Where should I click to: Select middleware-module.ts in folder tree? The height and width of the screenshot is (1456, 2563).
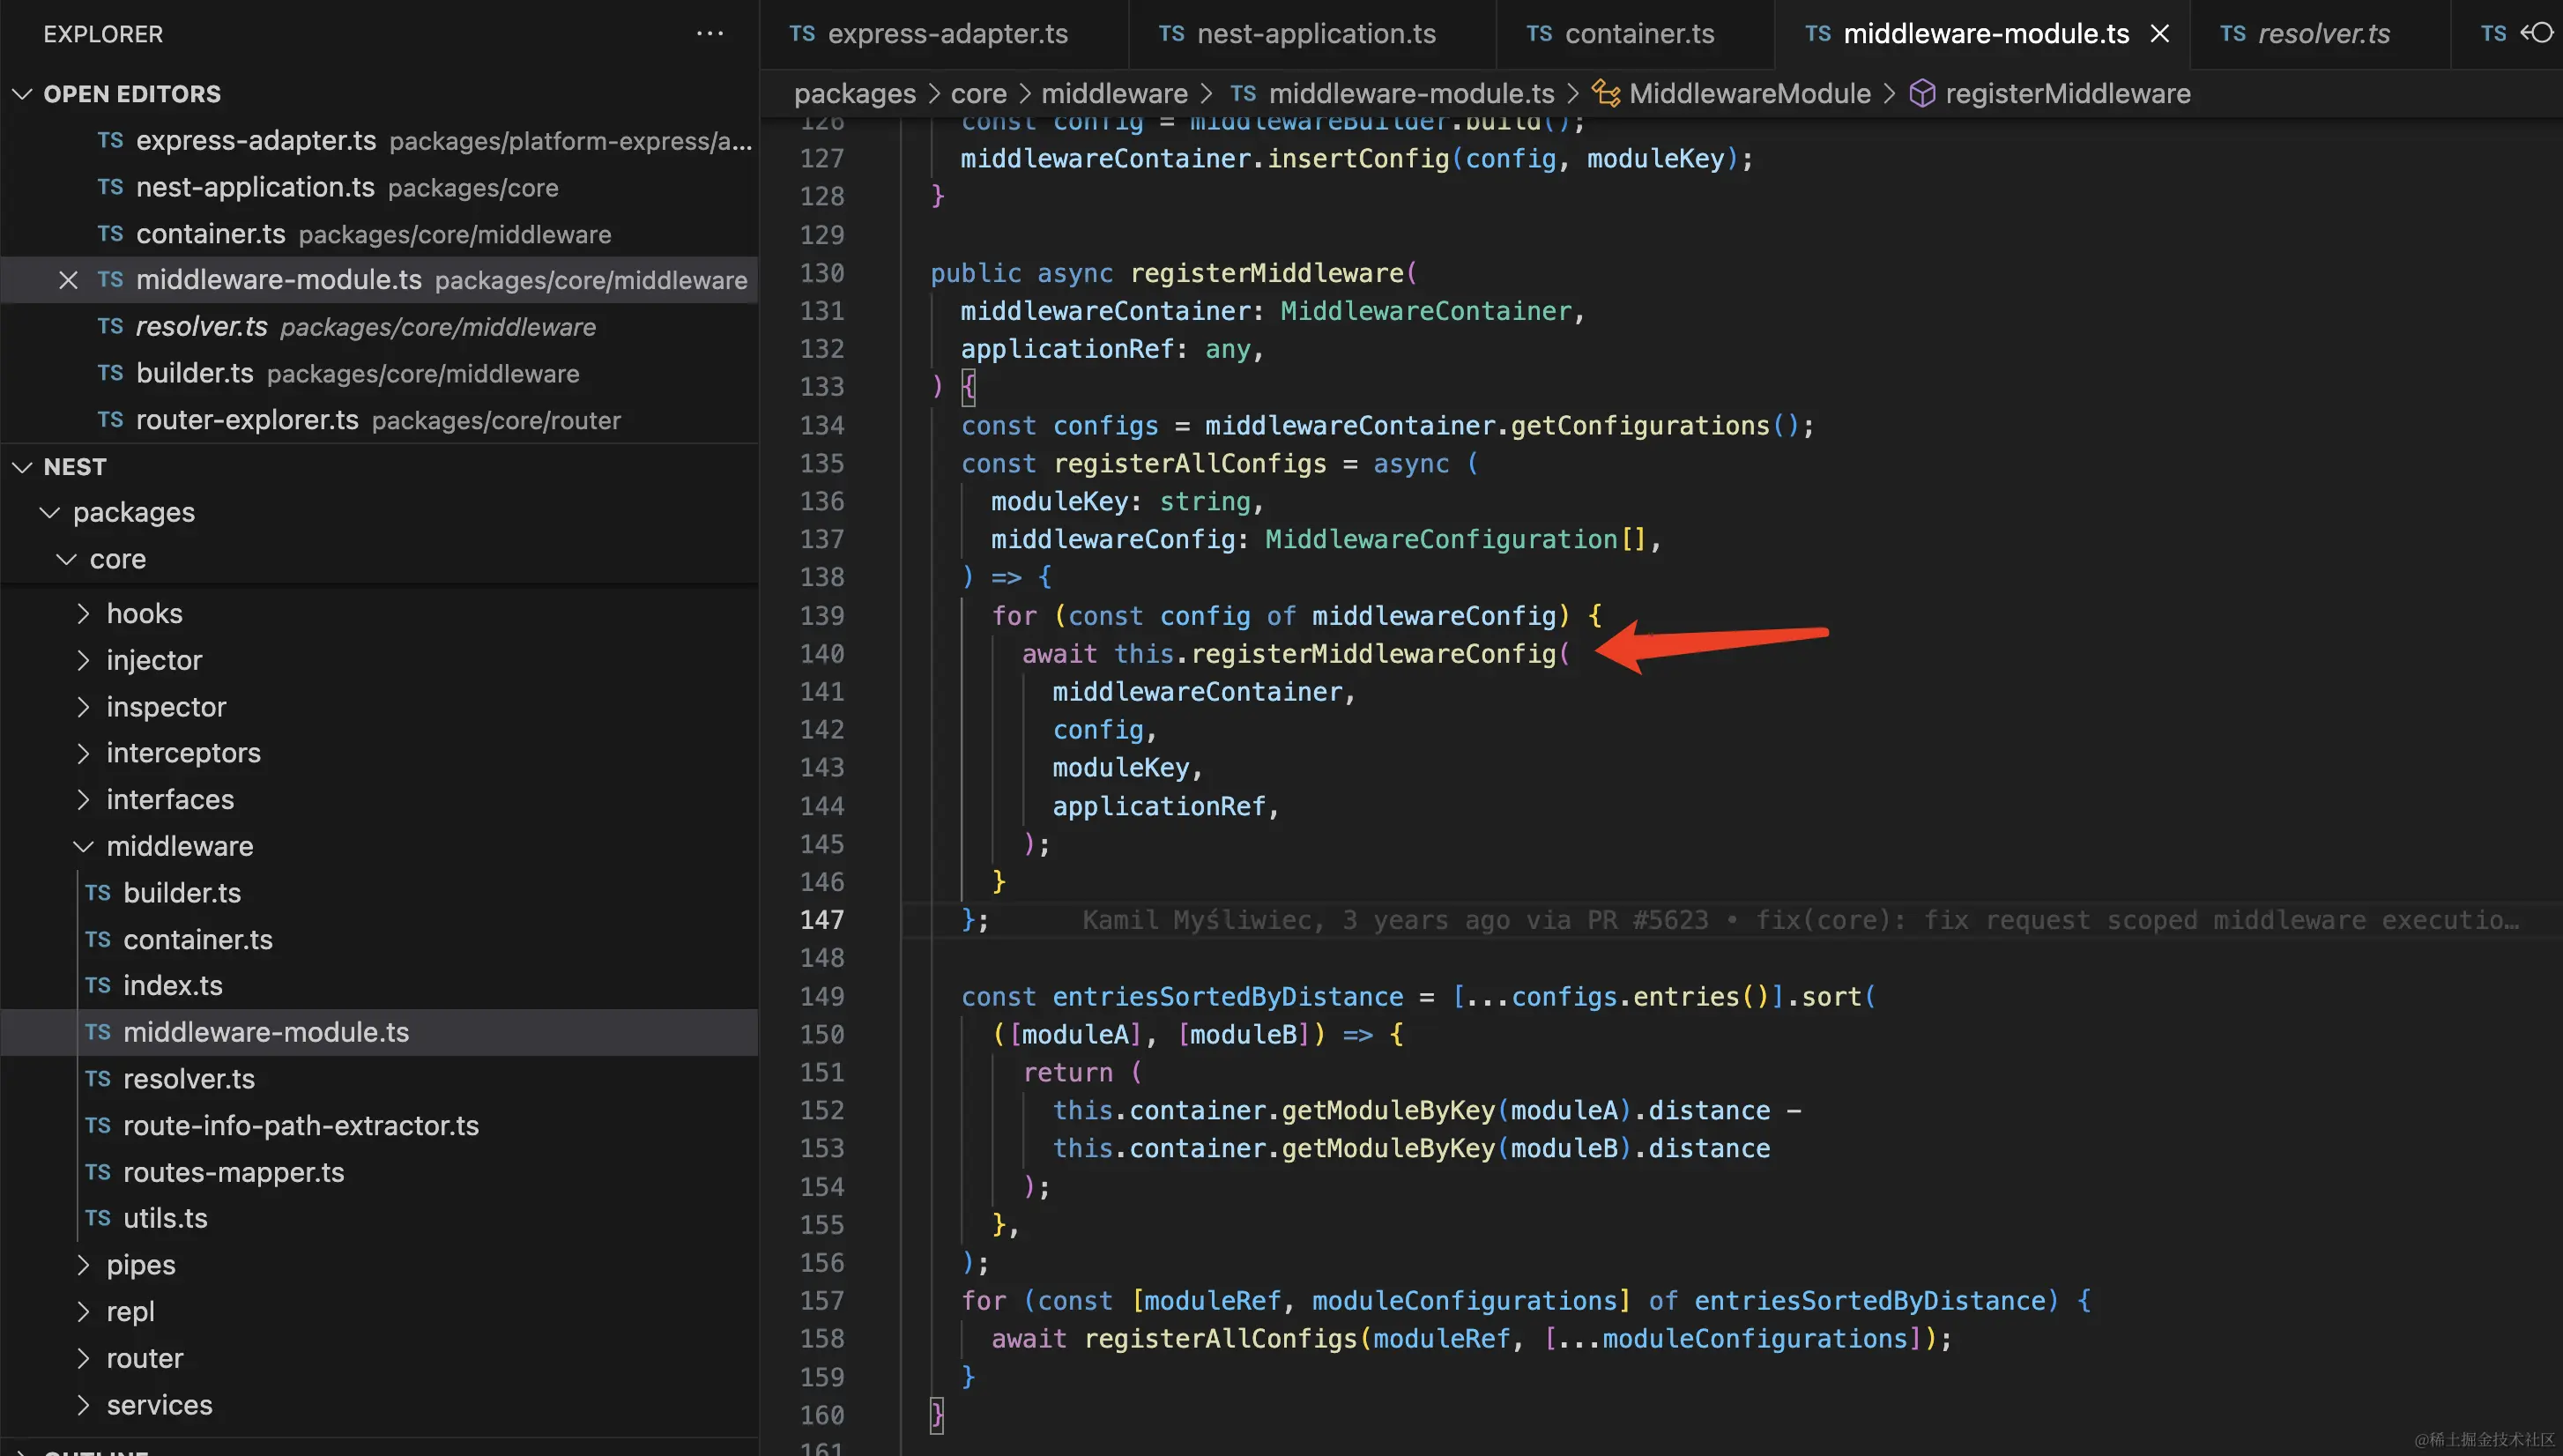380,1032
